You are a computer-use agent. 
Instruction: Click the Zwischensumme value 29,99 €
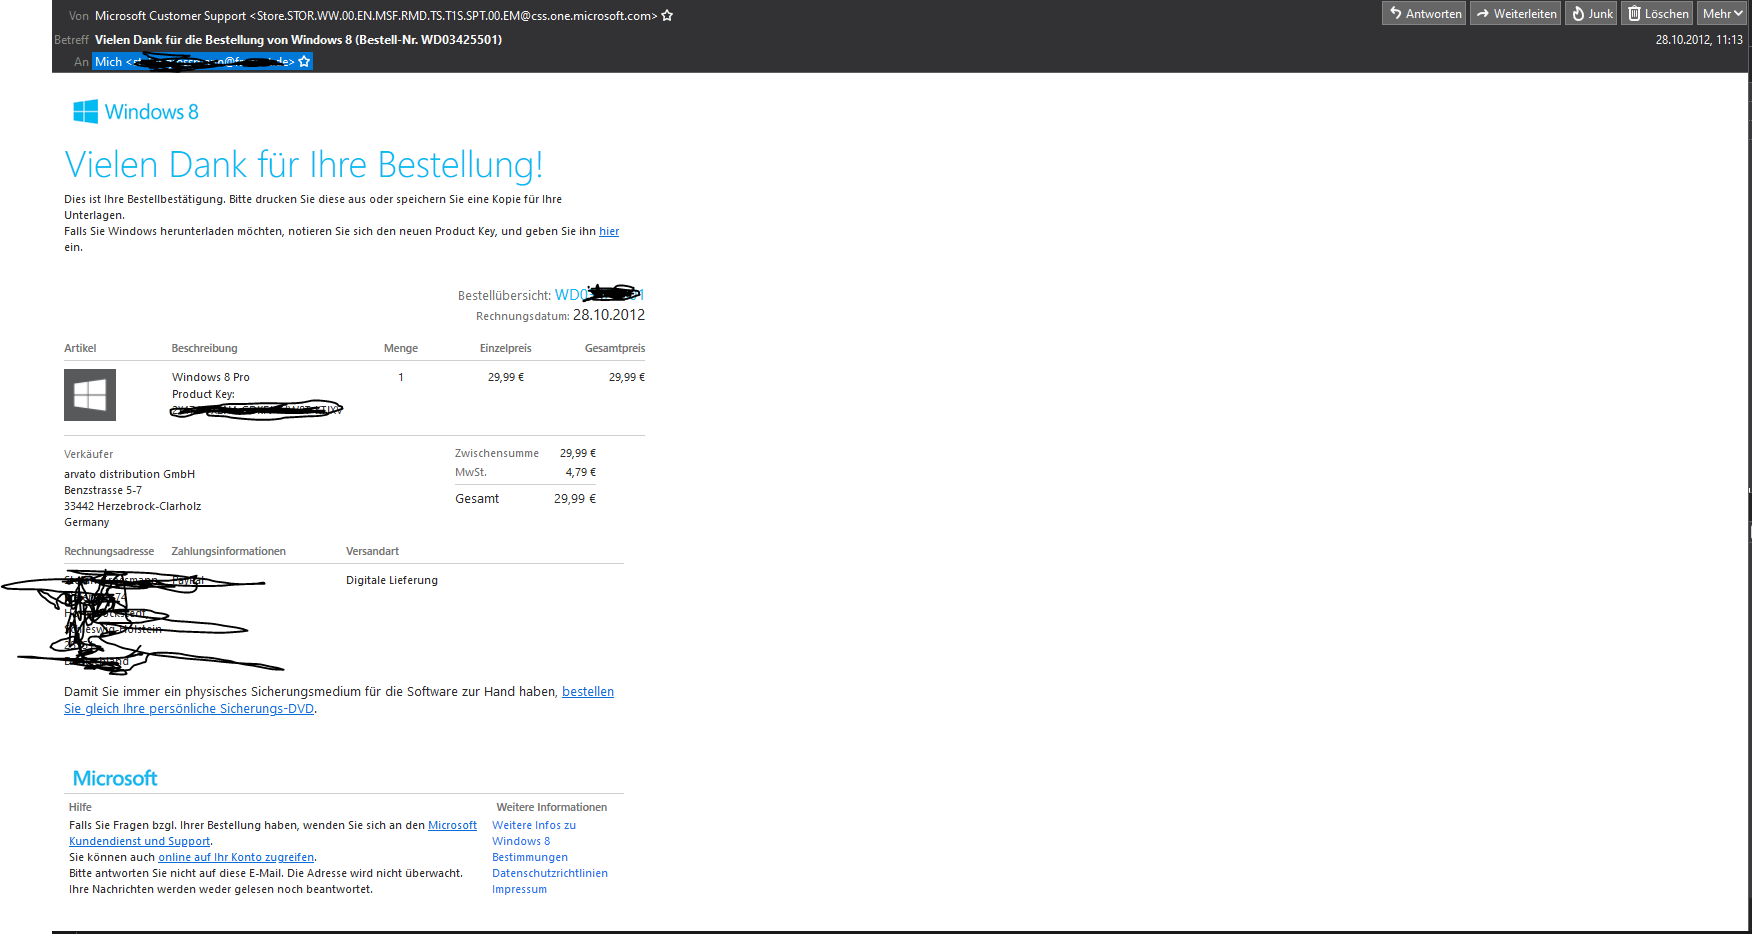(578, 453)
